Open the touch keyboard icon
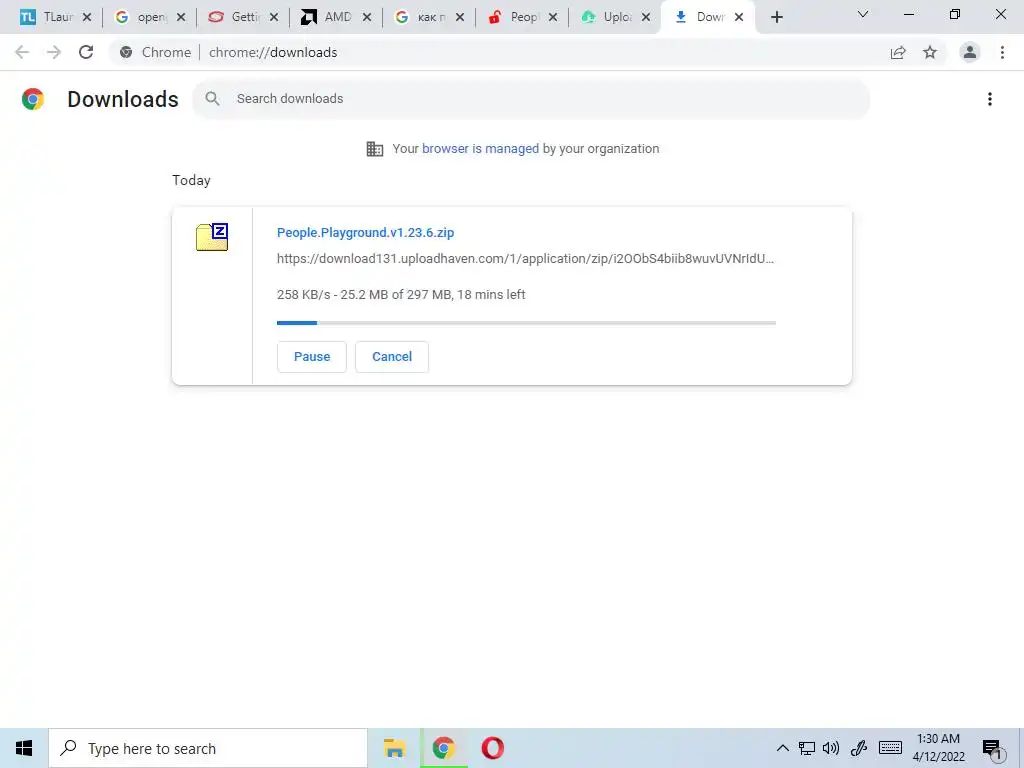Viewport: 1024px width, 768px height. coord(890,748)
